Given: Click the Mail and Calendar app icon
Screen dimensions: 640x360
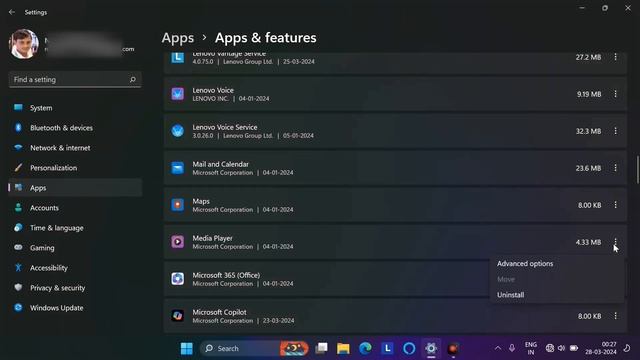Looking at the screenshot, I should [x=178, y=168].
